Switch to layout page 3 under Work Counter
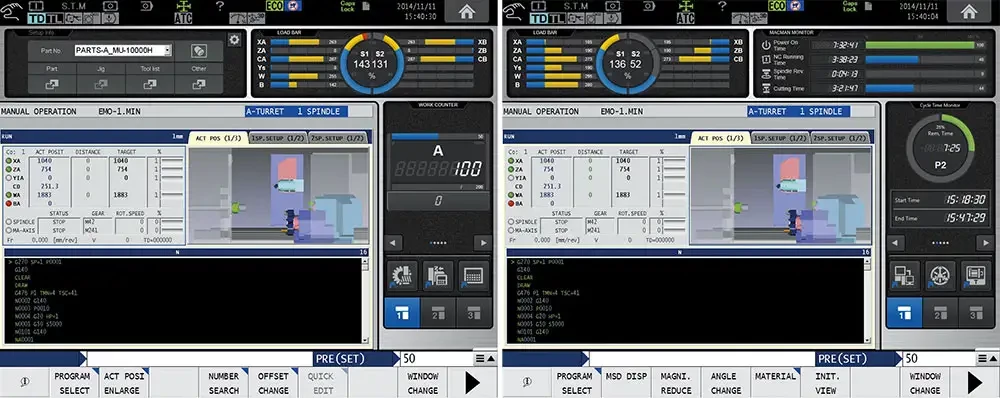 (x=474, y=313)
